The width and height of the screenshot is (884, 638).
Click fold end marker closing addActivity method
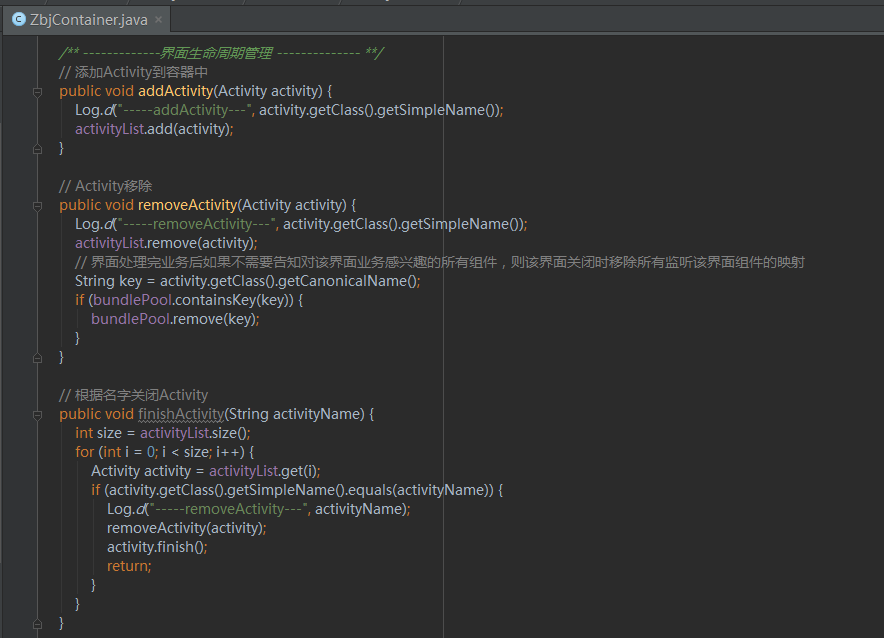[37, 148]
